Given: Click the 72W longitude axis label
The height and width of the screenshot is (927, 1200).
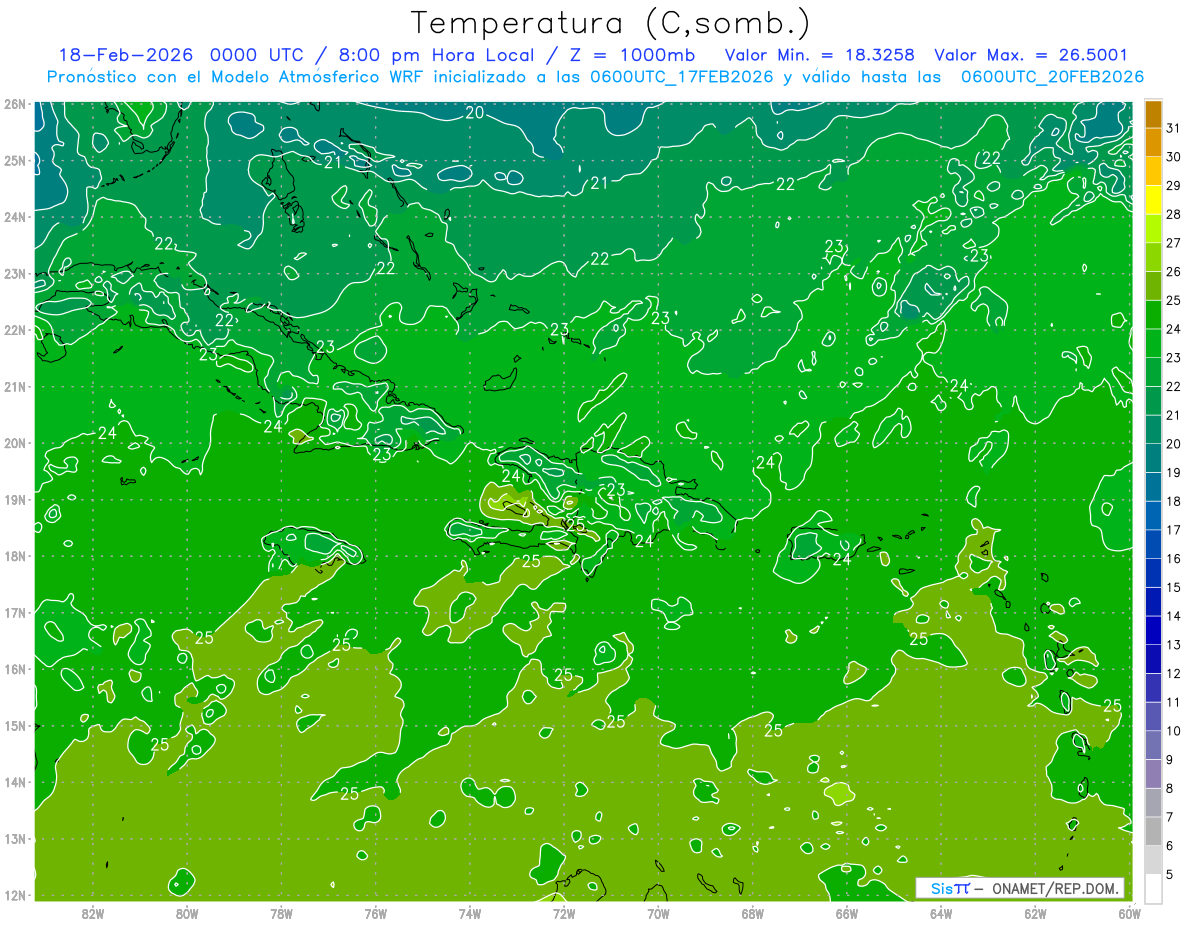Looking at the screenshot, I should (x=564, y=913).
